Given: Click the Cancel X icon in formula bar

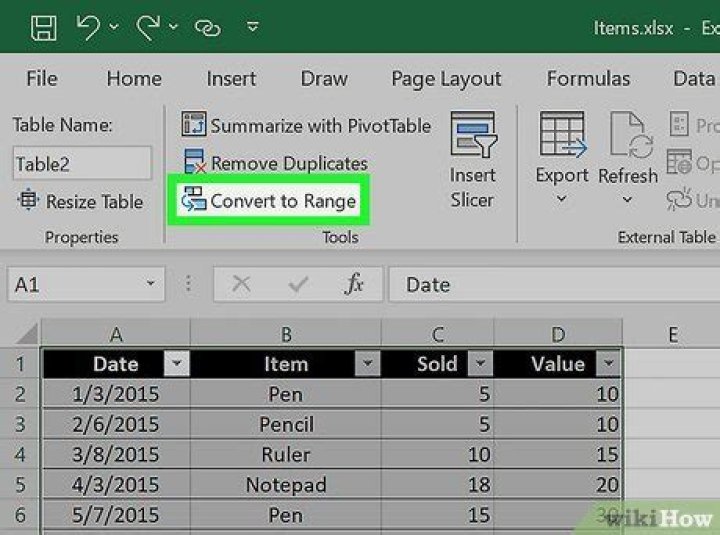Looking at the screenshot, I should coord(242,284).
